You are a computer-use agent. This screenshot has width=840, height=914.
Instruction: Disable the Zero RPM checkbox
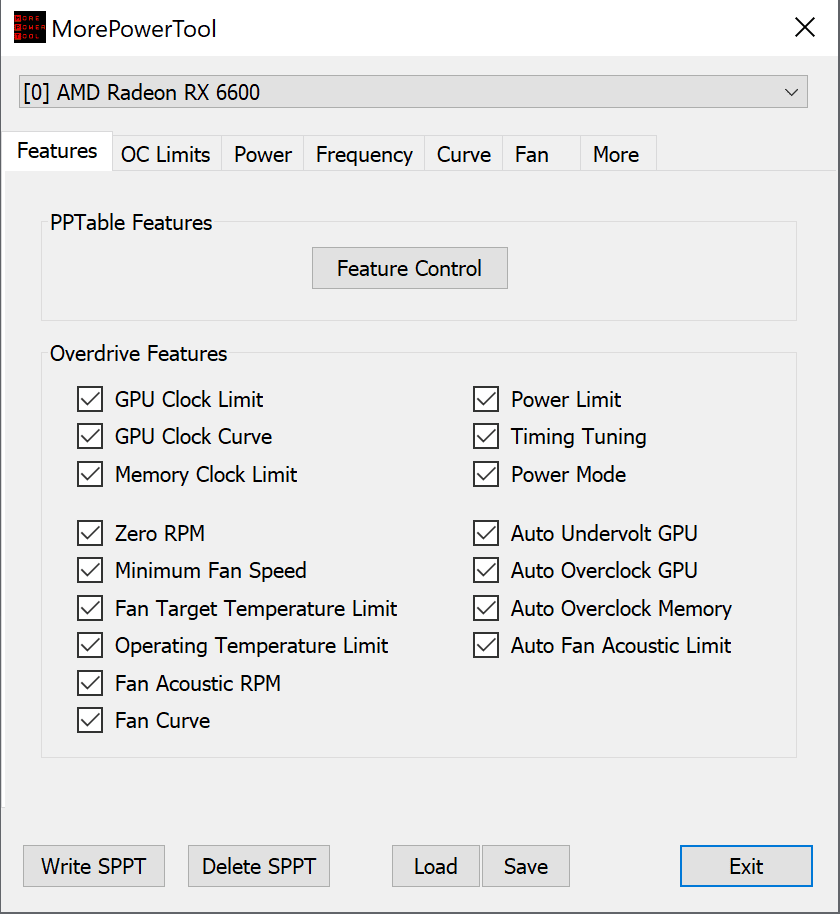point(91,533)
